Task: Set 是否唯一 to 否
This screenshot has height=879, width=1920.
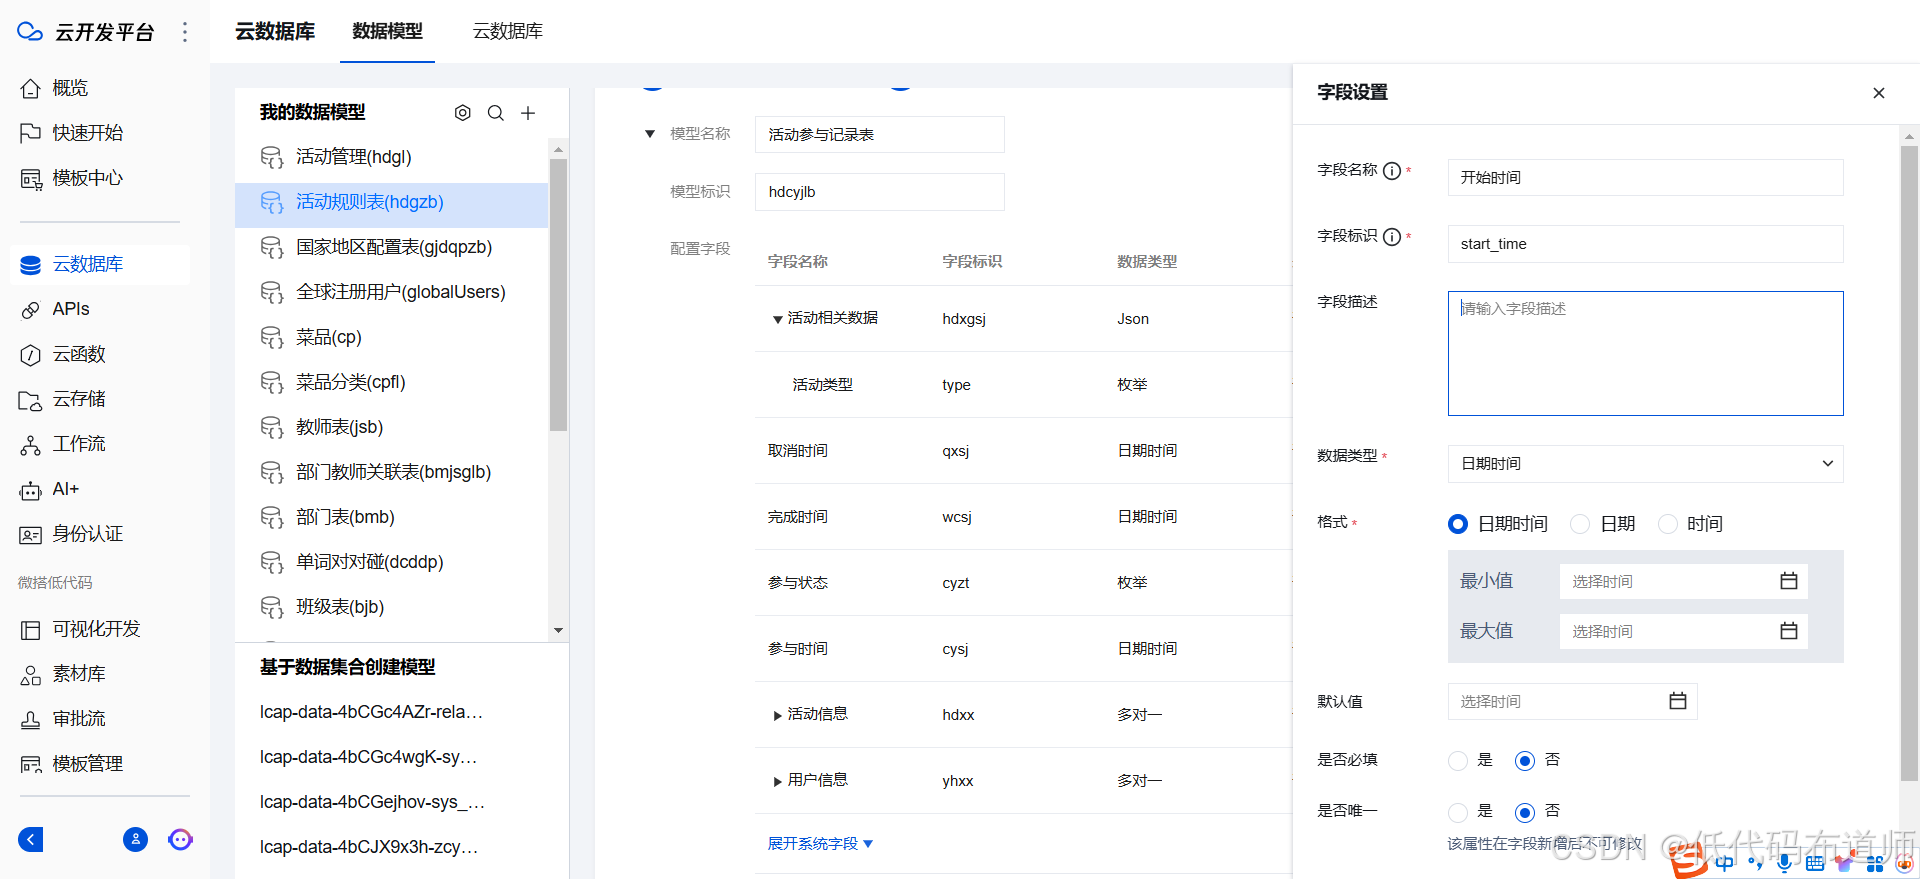Action: 1525,812
